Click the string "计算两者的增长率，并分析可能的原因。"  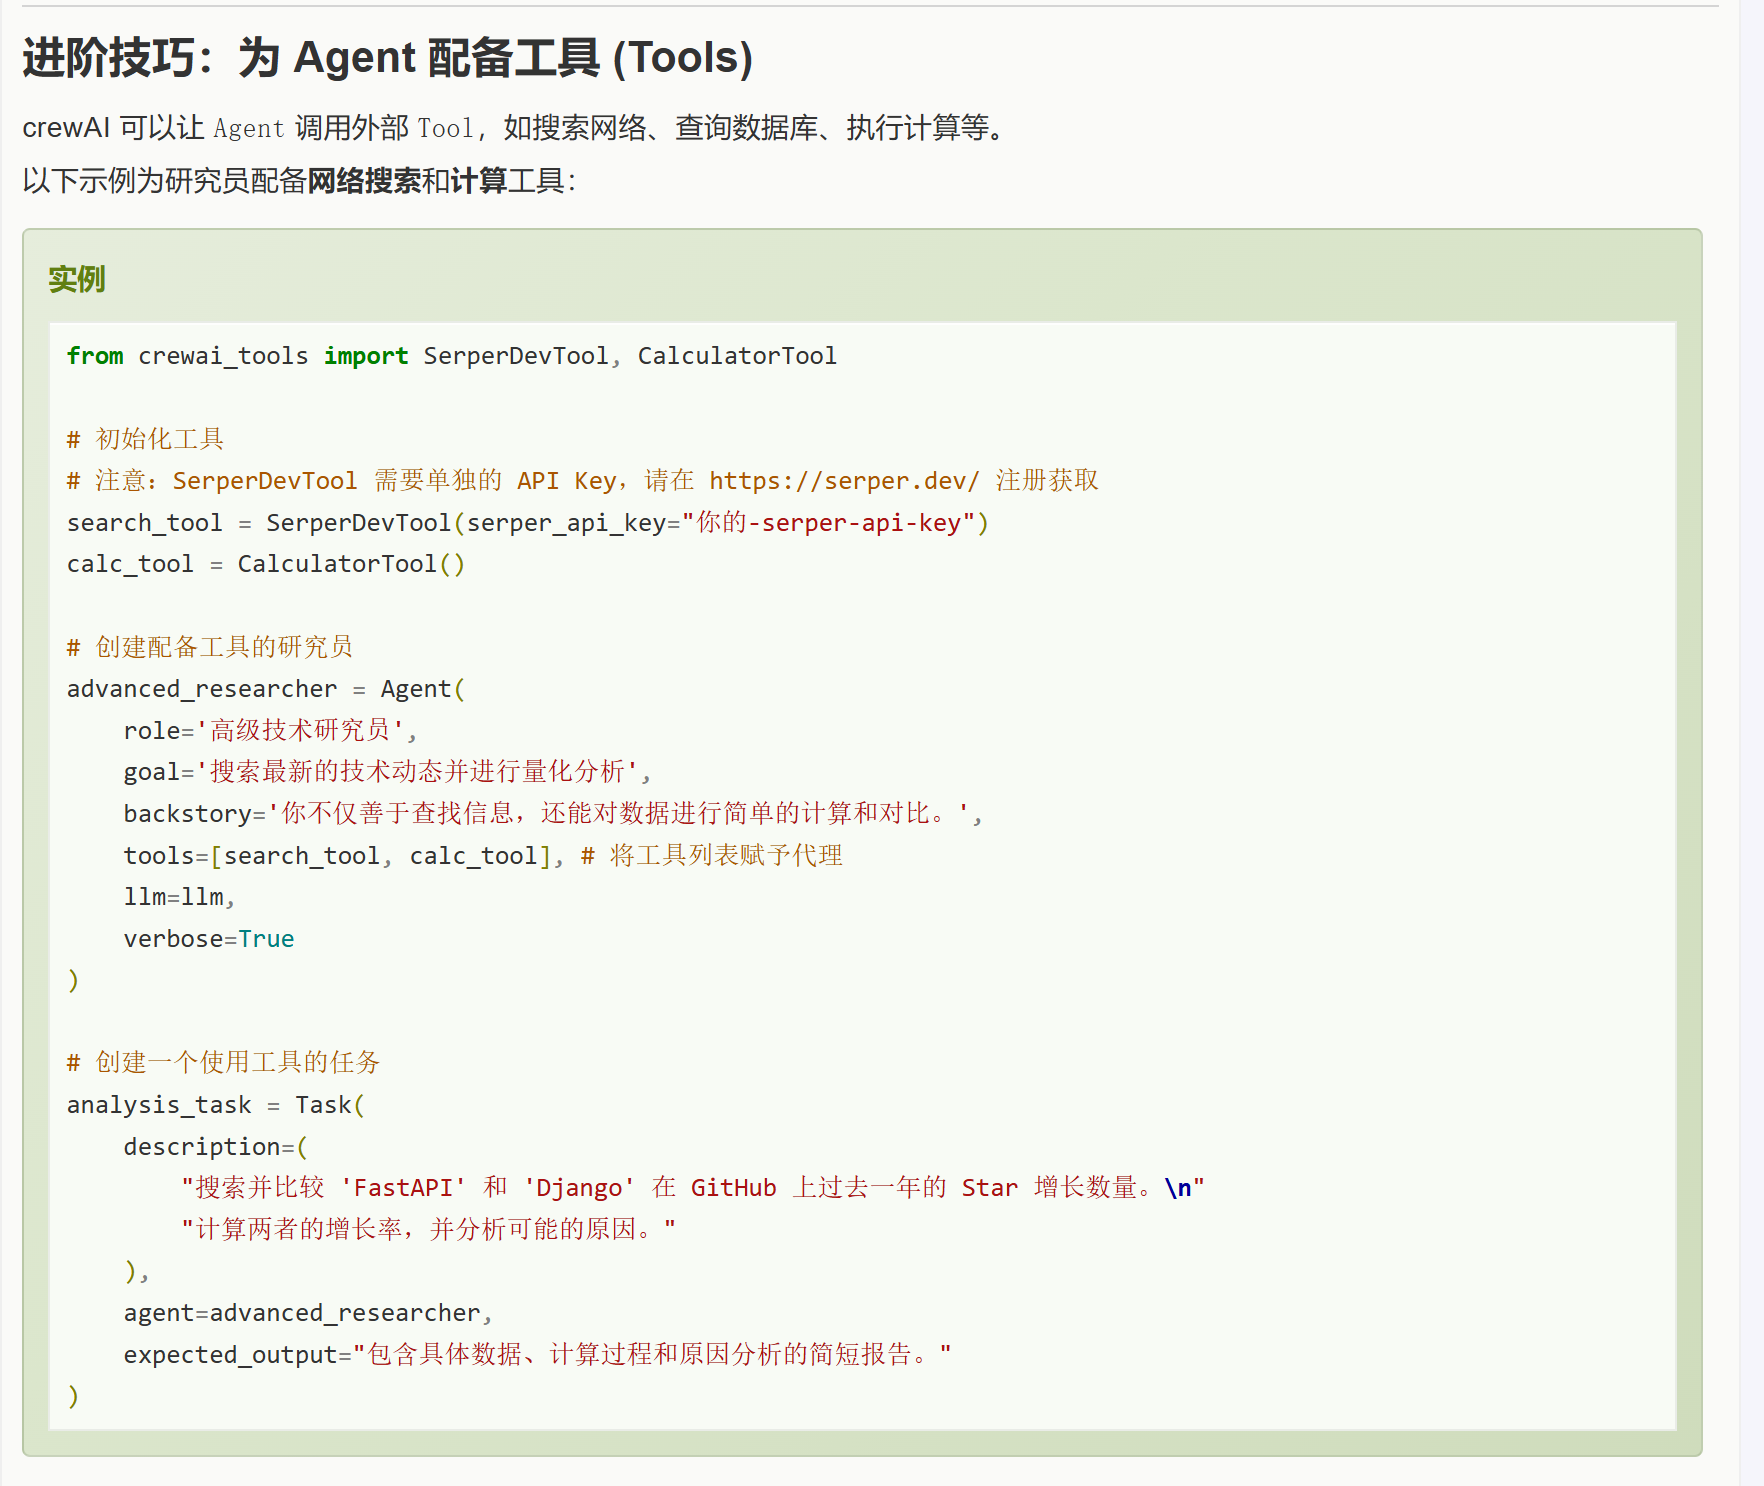point(429,1229)
